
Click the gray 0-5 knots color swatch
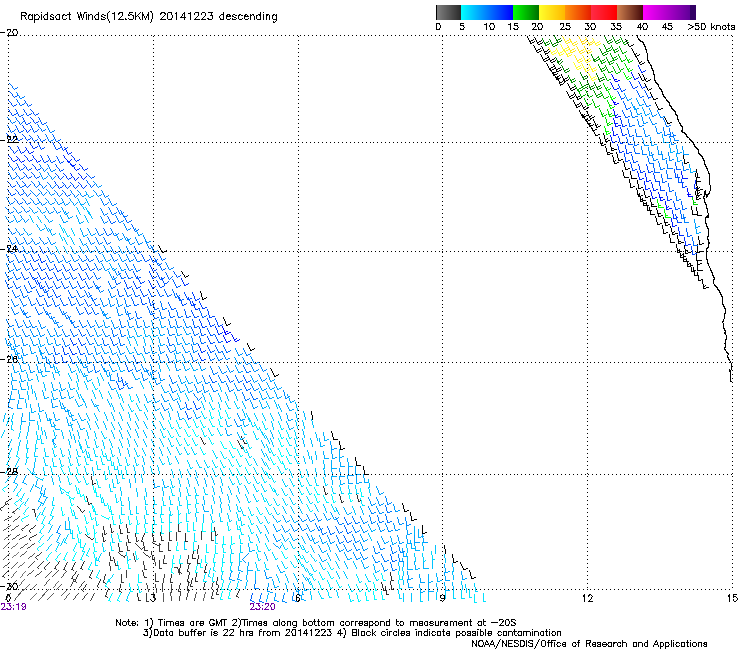448,12
